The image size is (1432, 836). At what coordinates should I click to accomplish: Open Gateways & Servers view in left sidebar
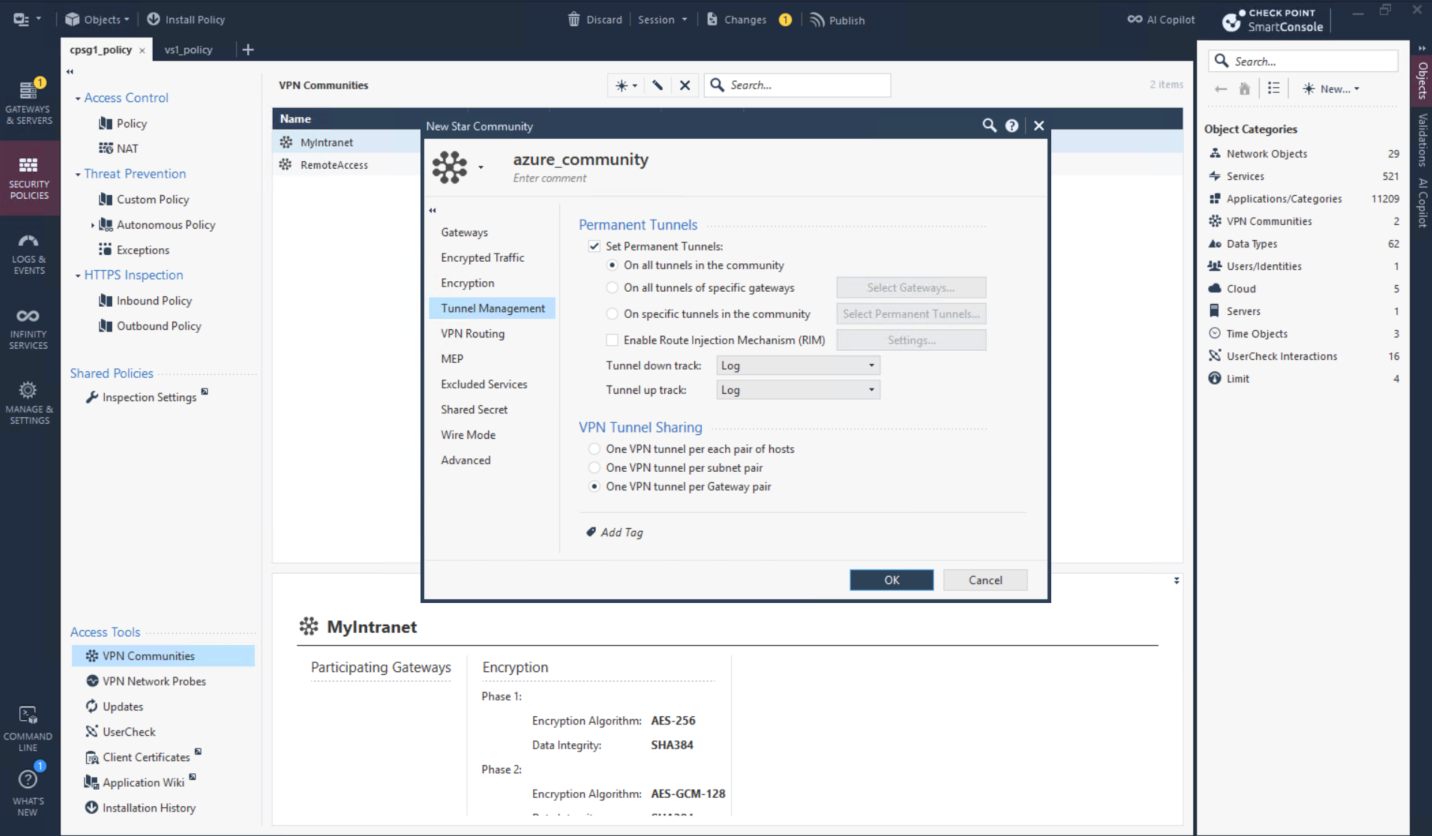click(28, 103)
